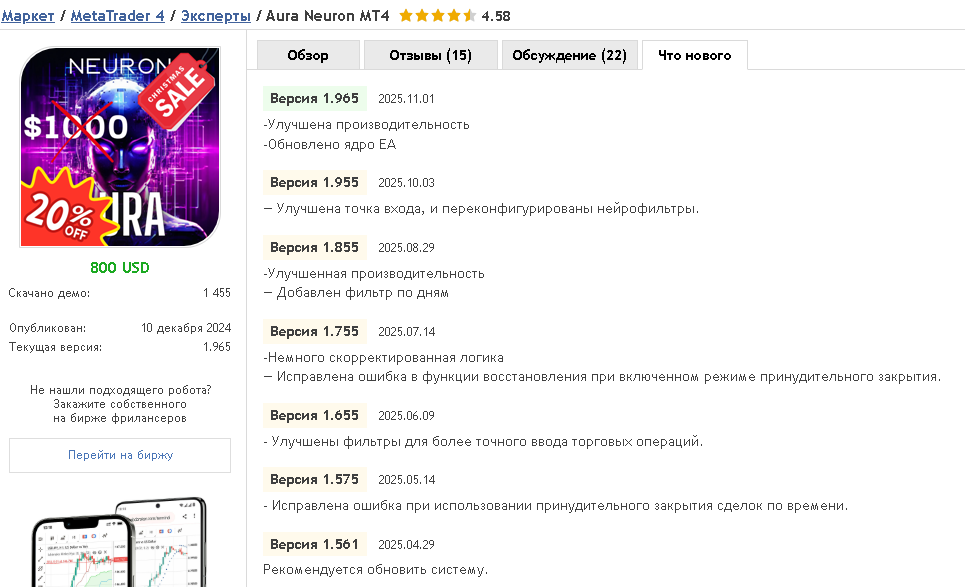This screenshot has width=965, height=587.
Task: Click Рекомендуется обновить систему text
Action: (375, 570)
